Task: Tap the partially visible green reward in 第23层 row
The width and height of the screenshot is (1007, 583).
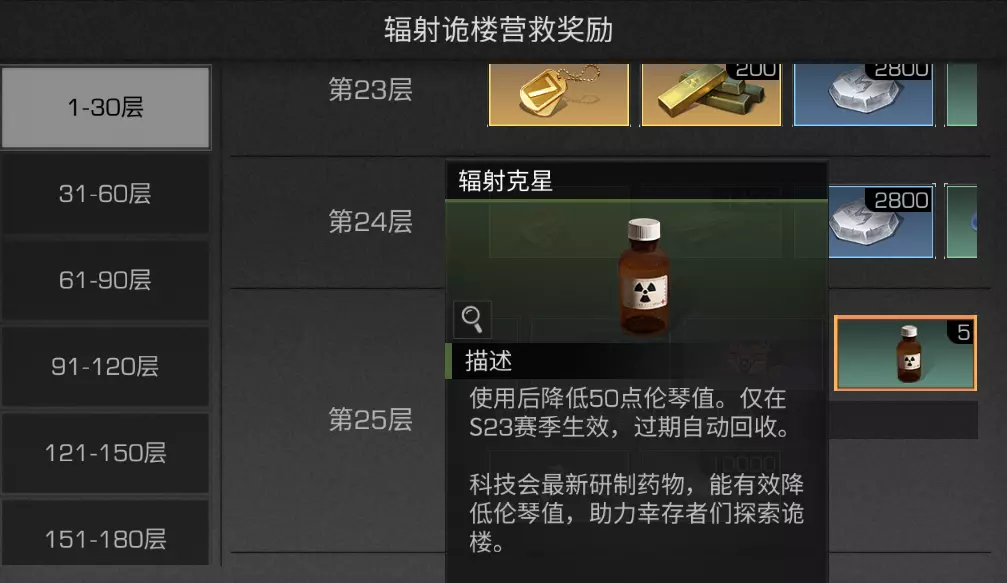Action: point(961,94)
